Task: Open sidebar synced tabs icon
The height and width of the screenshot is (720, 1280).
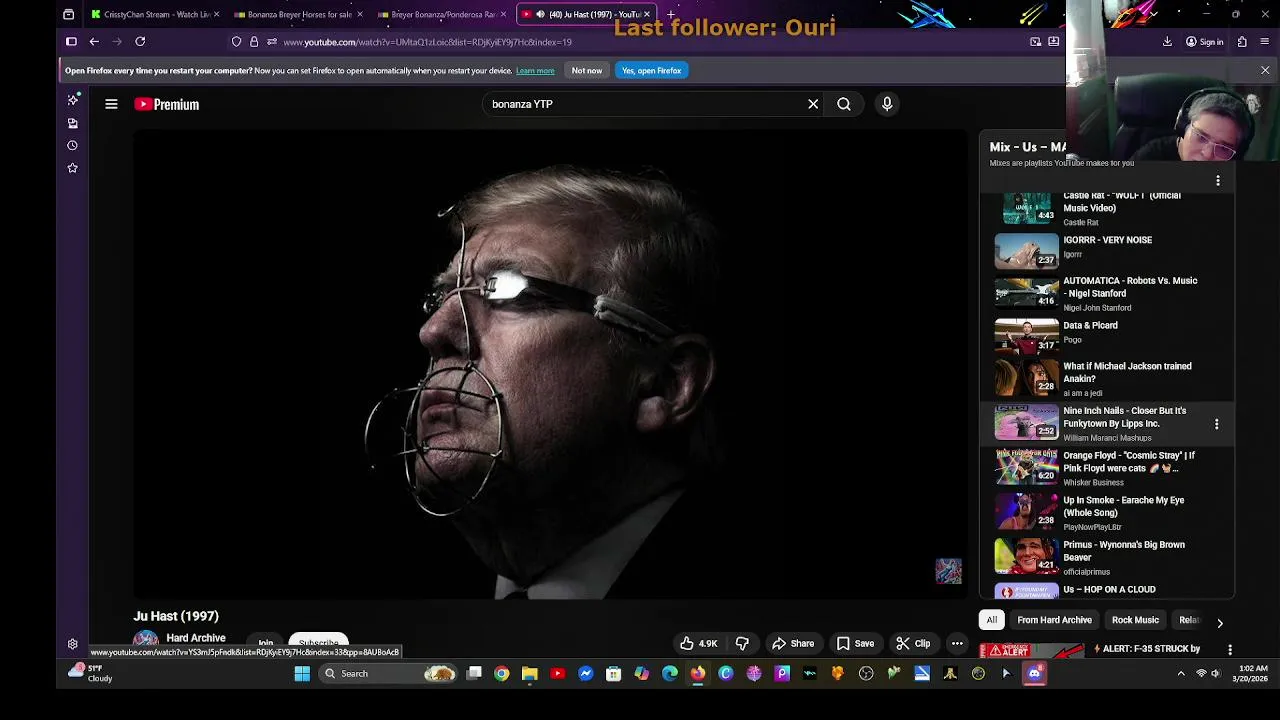Action: (x=72, y=123)
